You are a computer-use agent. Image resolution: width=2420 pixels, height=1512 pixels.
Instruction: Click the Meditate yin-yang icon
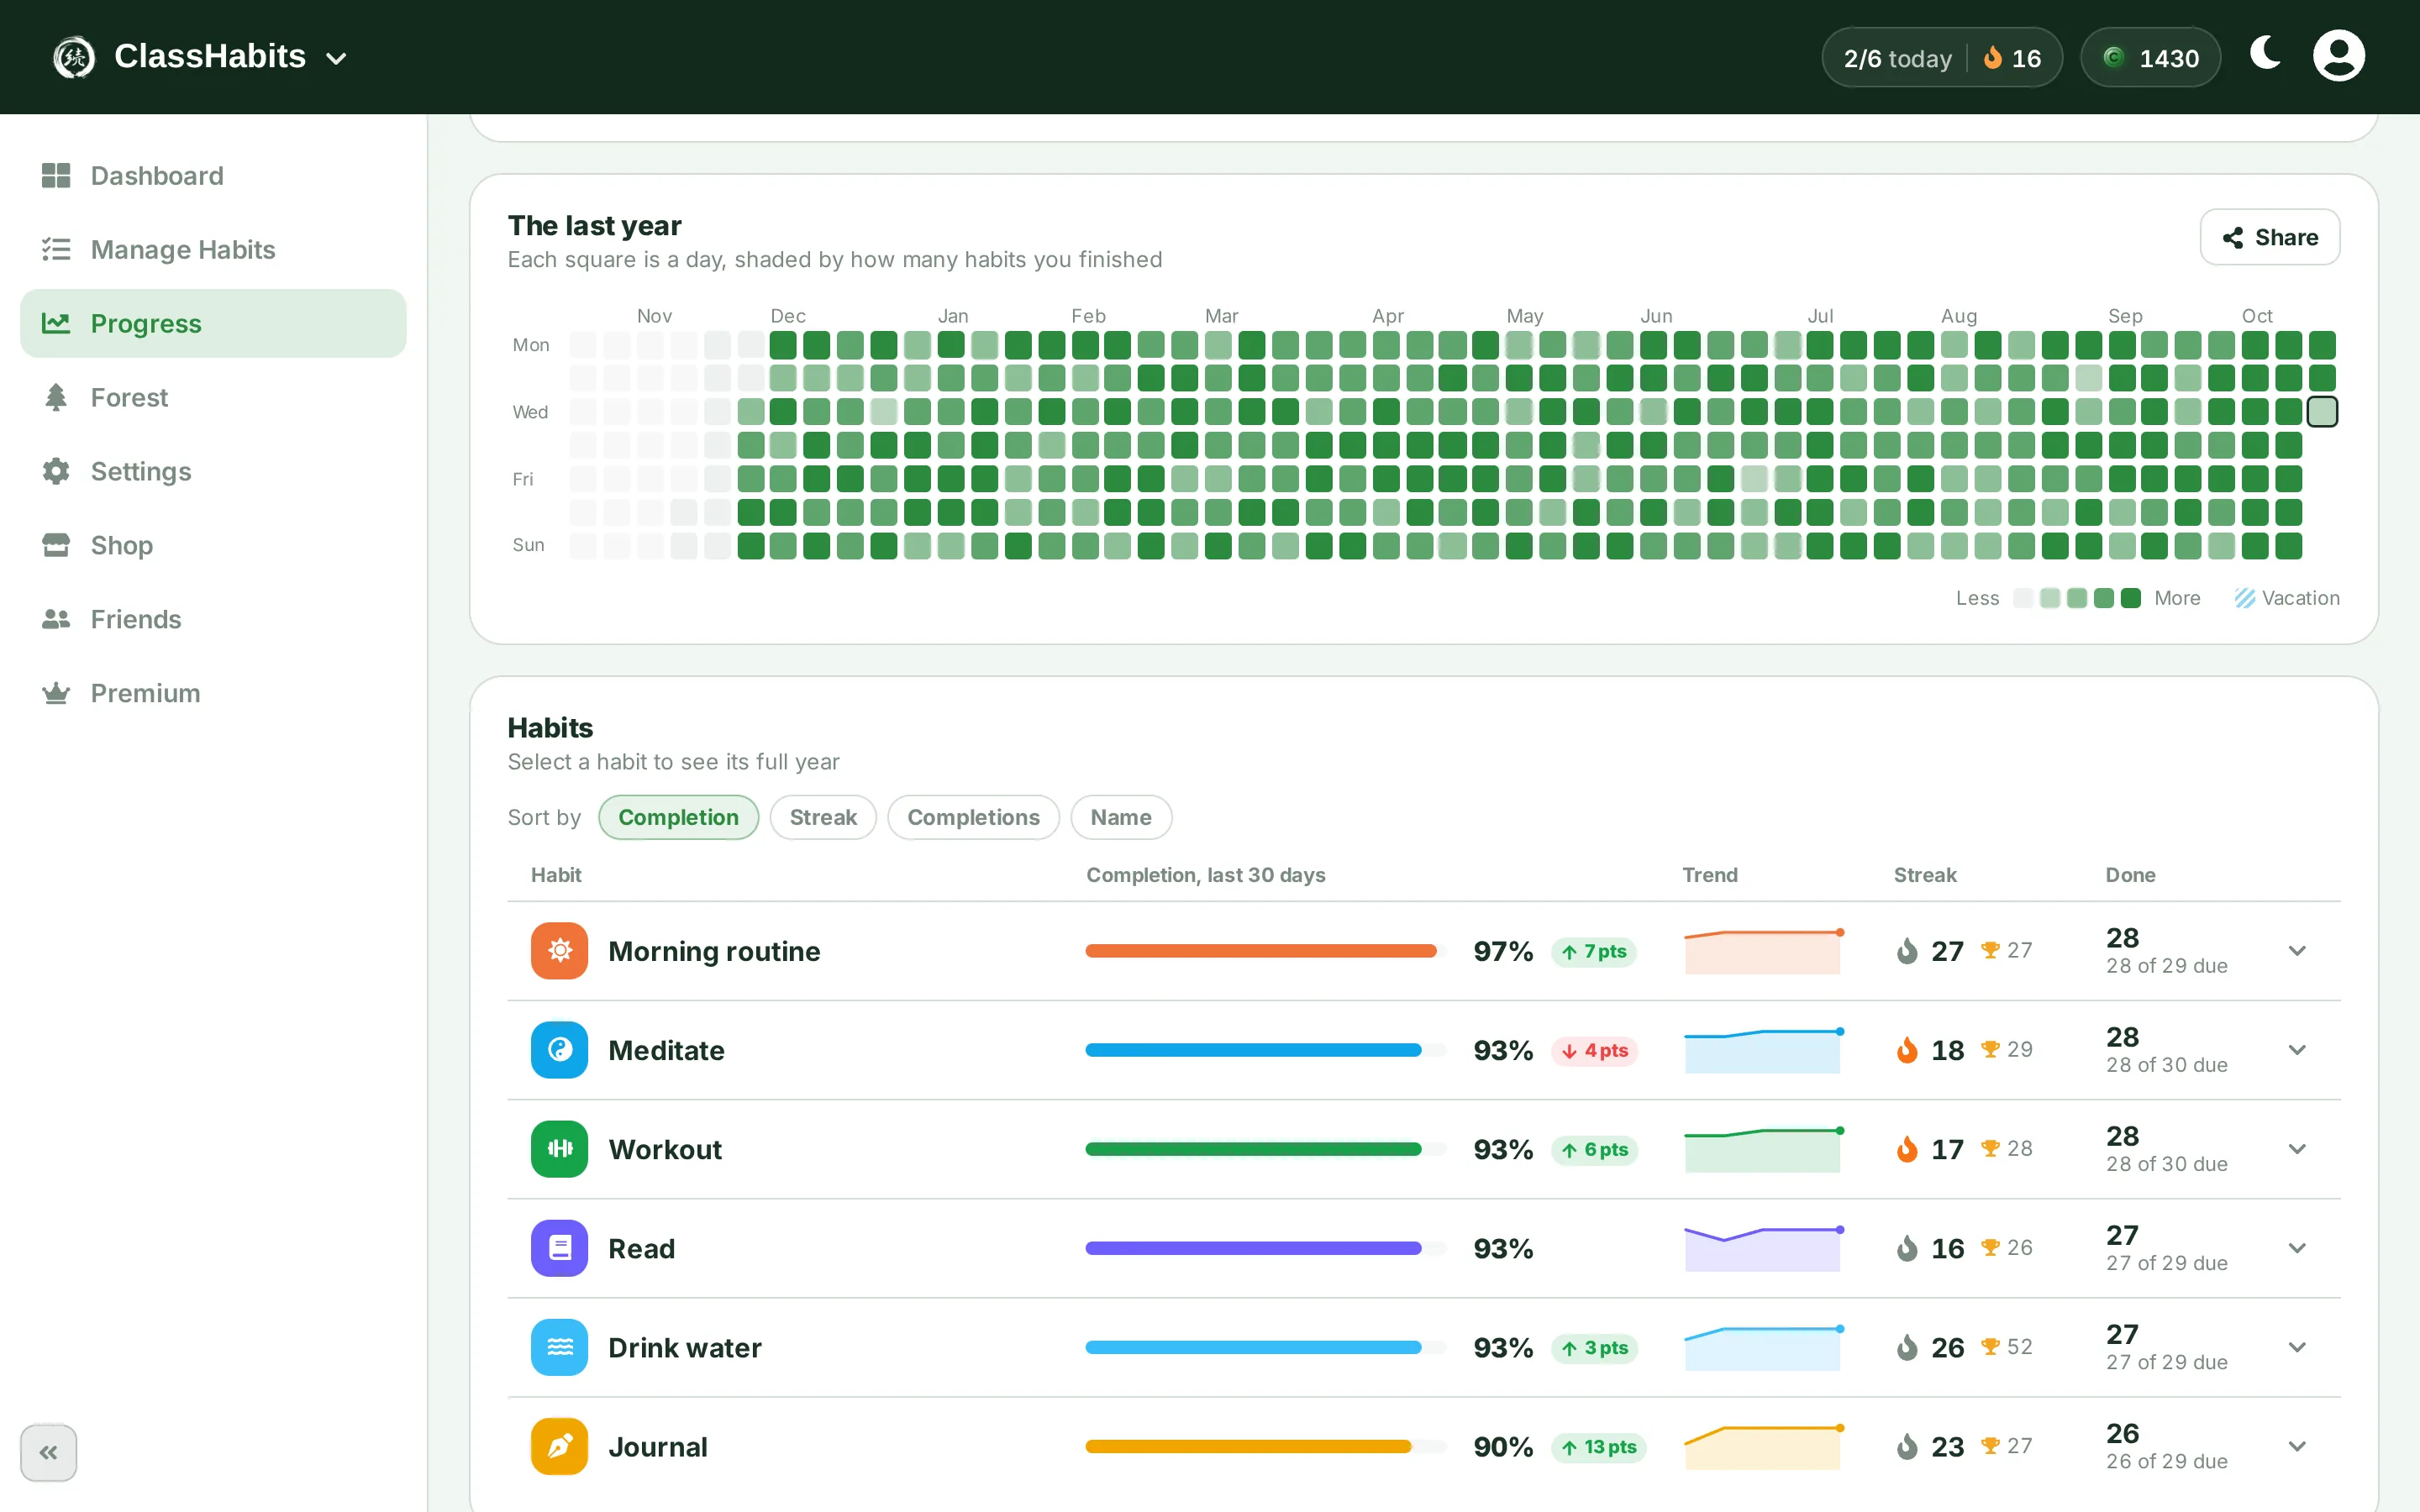coord(559,1050)
